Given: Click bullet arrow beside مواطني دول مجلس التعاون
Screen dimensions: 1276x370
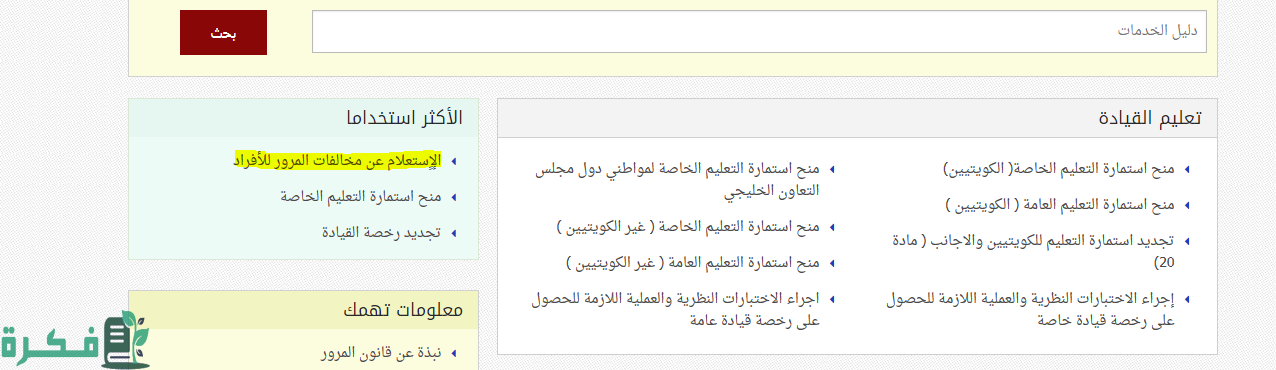Looking at the screenshot, I should 831,170.
